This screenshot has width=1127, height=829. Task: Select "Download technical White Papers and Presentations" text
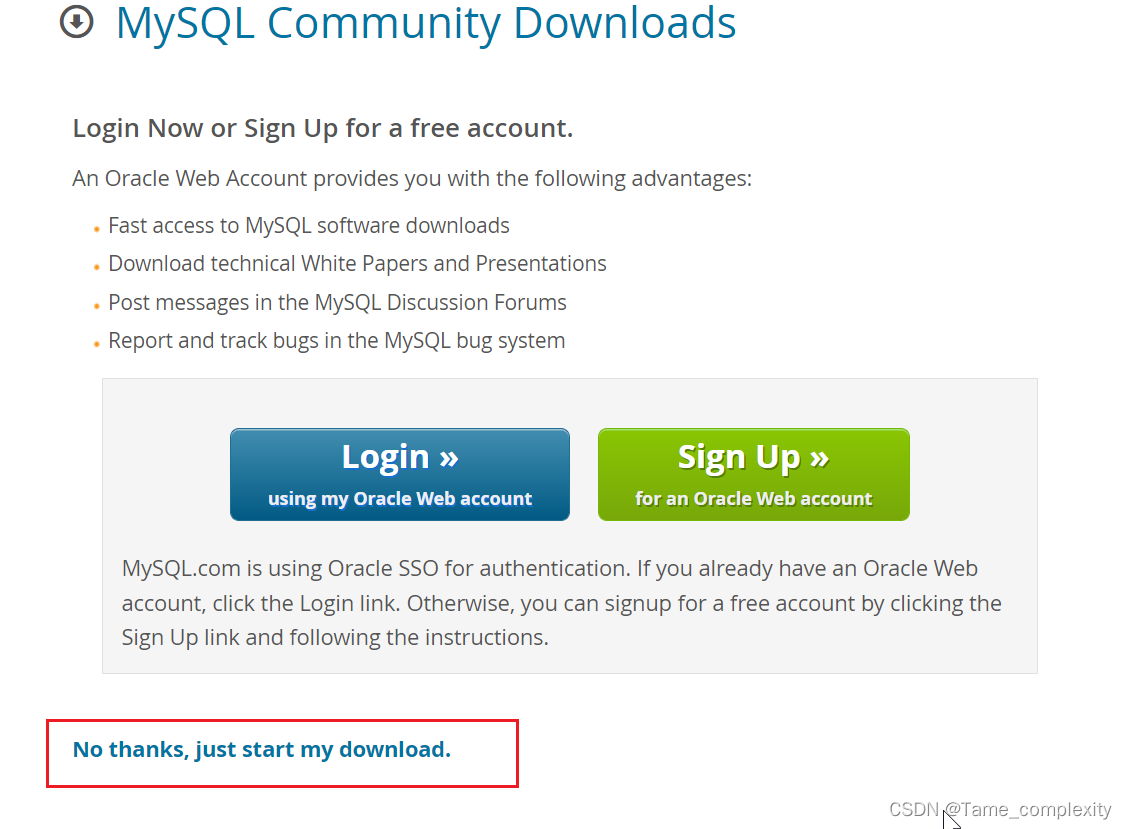click(357, 263)
